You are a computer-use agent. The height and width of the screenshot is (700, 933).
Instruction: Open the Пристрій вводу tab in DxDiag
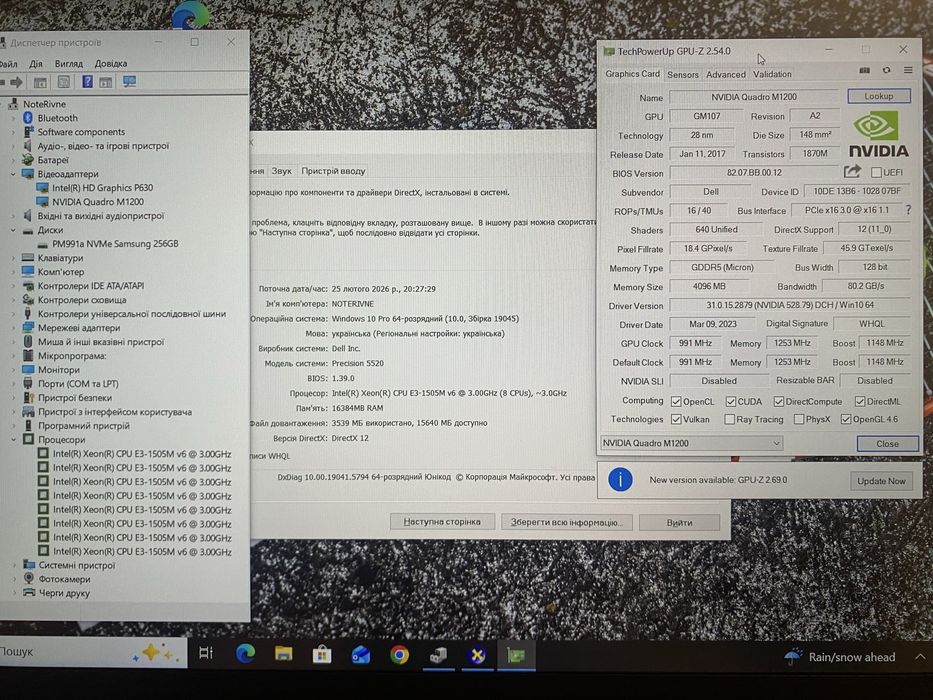tap(333, 171)
